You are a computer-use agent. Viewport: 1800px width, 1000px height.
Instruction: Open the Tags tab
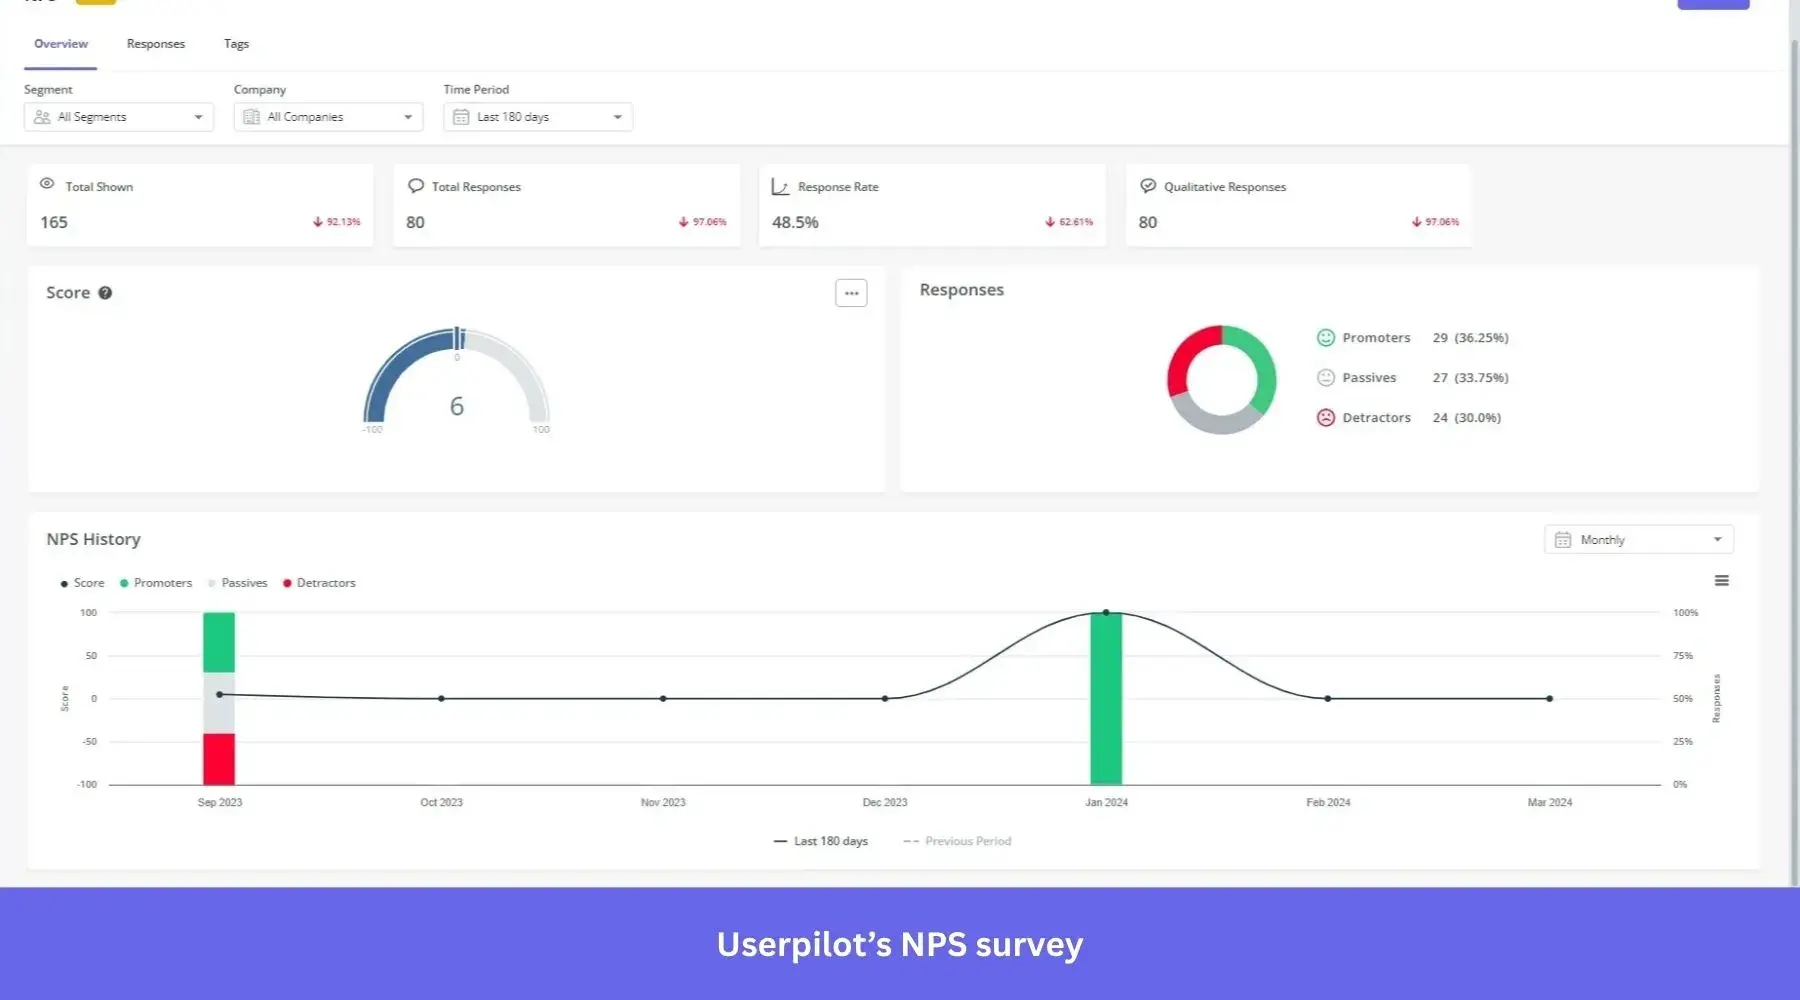(236, 43)
